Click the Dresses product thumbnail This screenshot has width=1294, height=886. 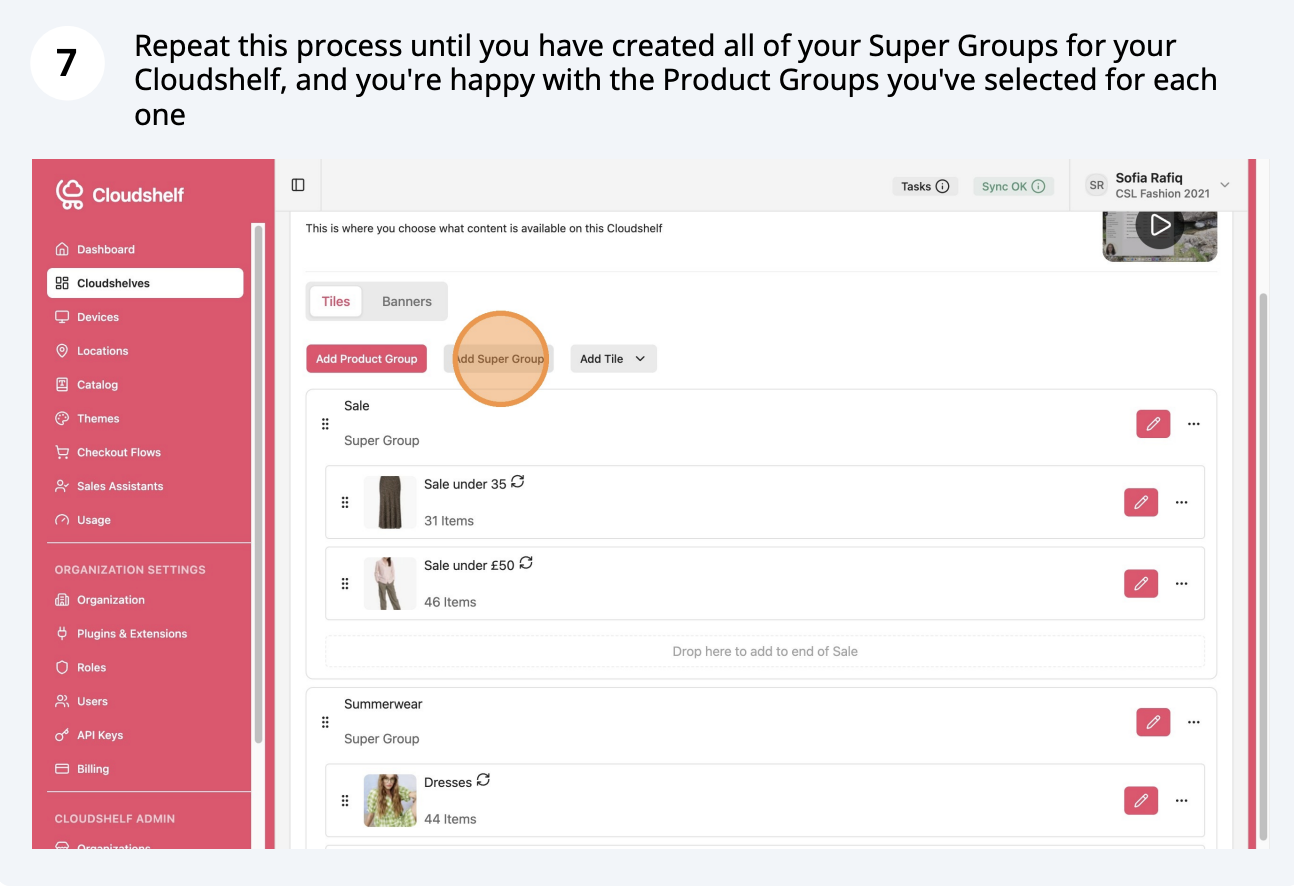coord(390,800)
